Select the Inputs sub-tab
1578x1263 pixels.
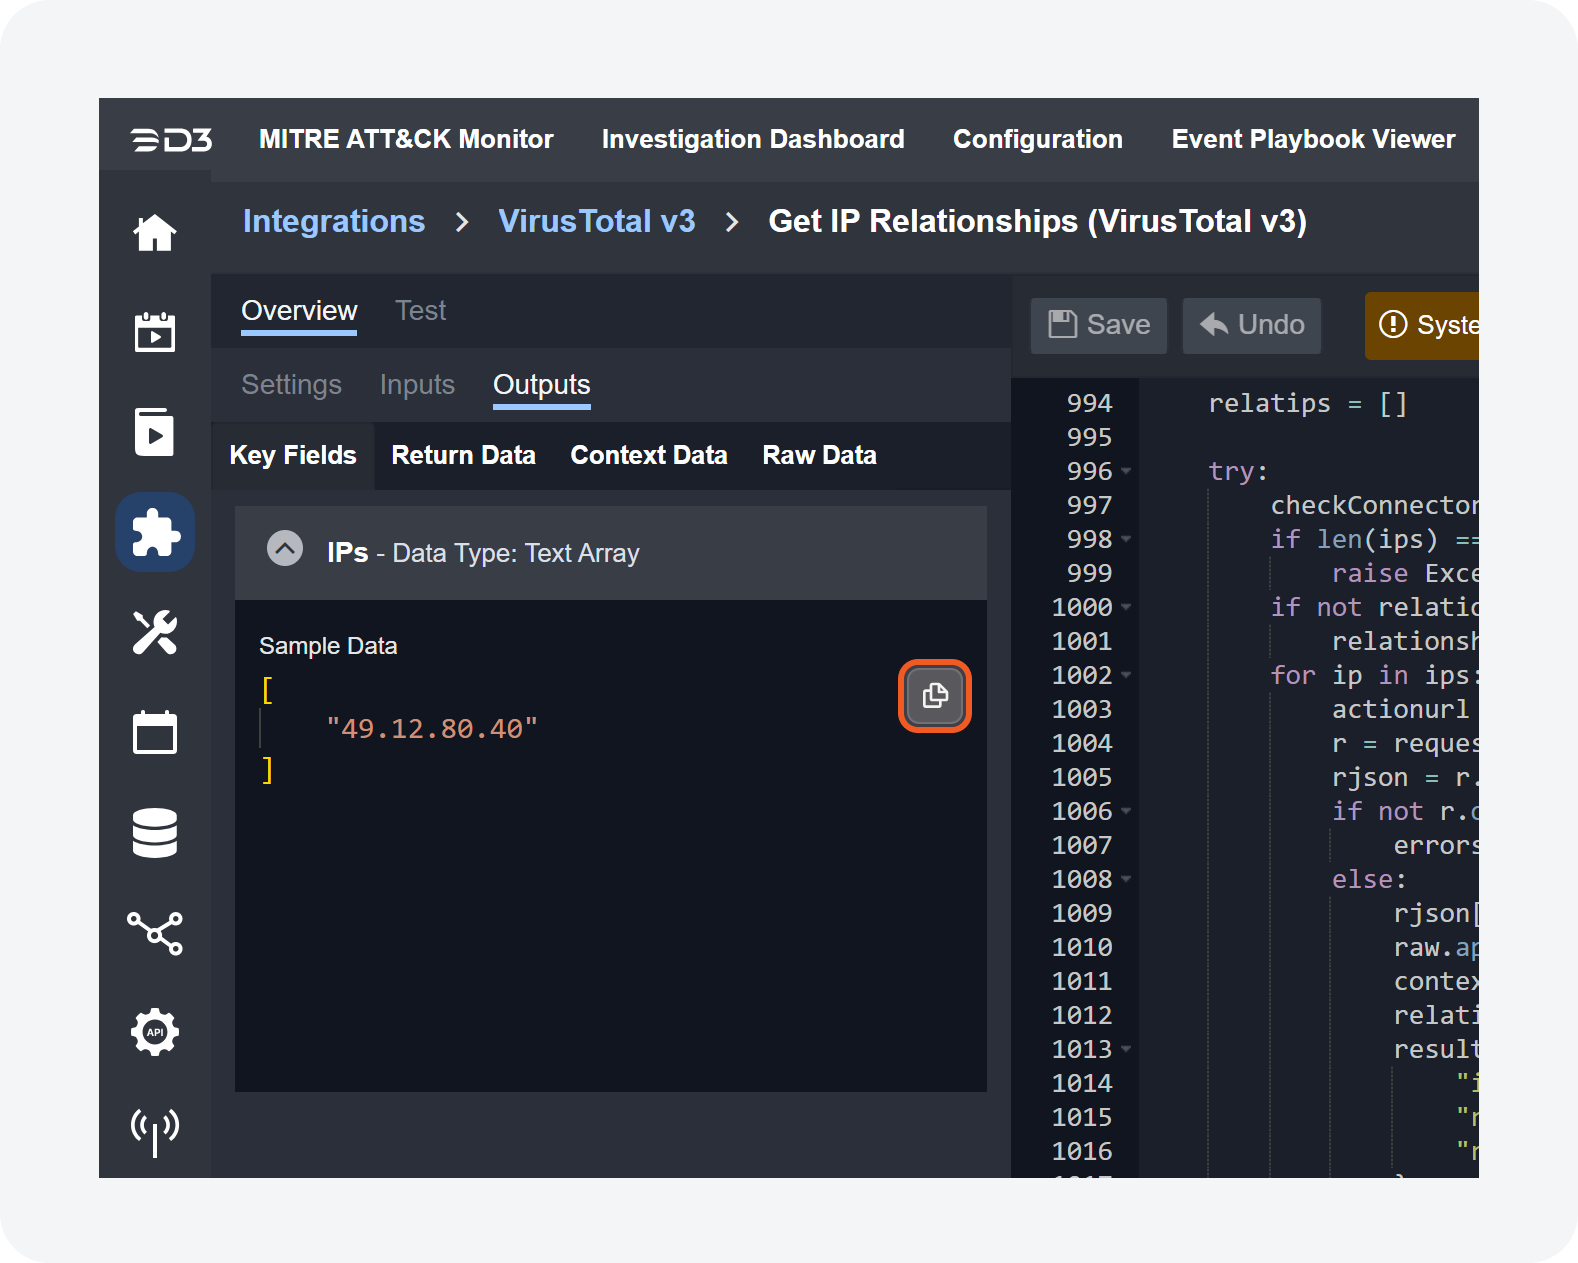click(417, 385)
